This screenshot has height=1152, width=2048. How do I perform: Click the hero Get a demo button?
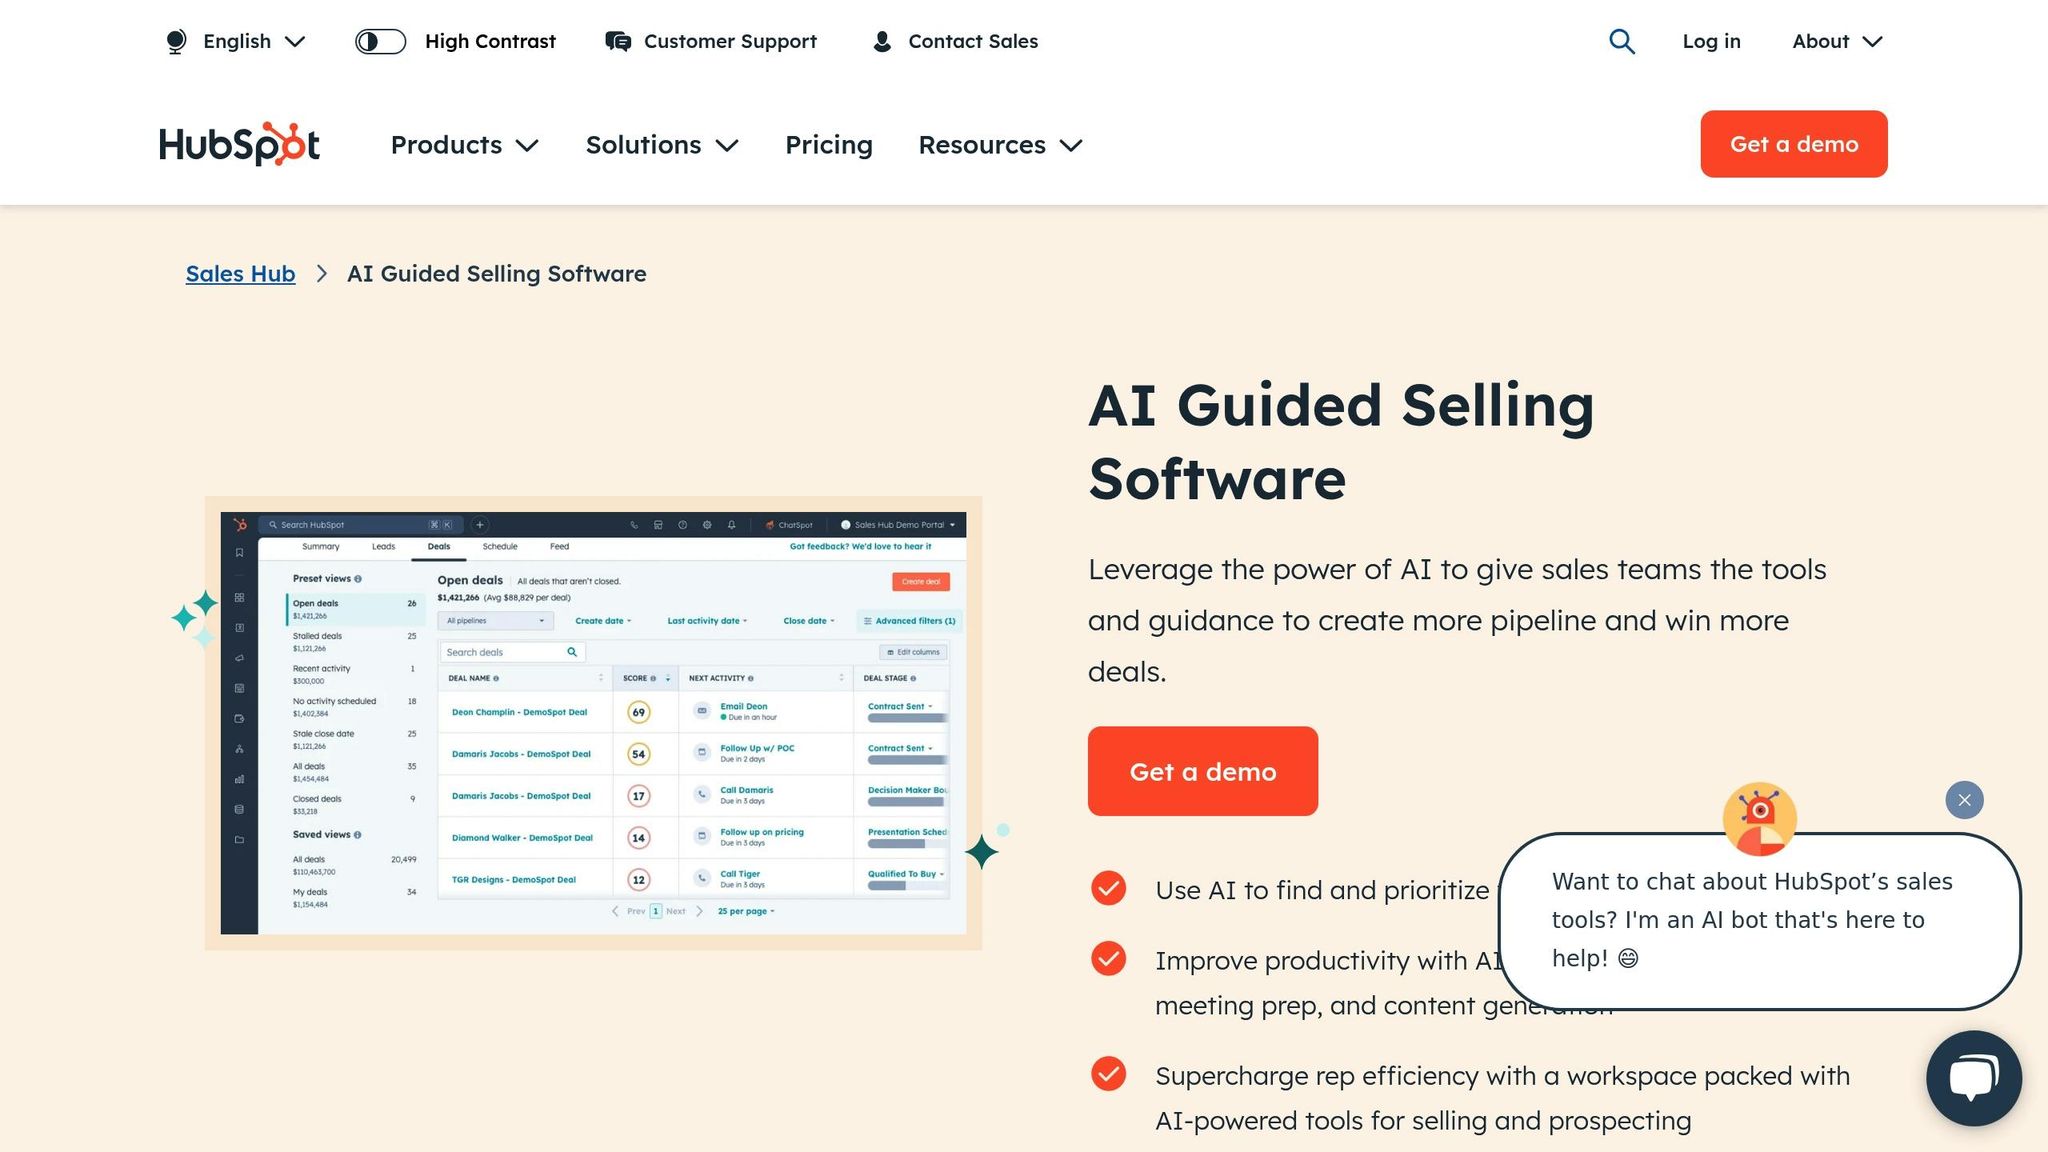(x=1203, y=771)
